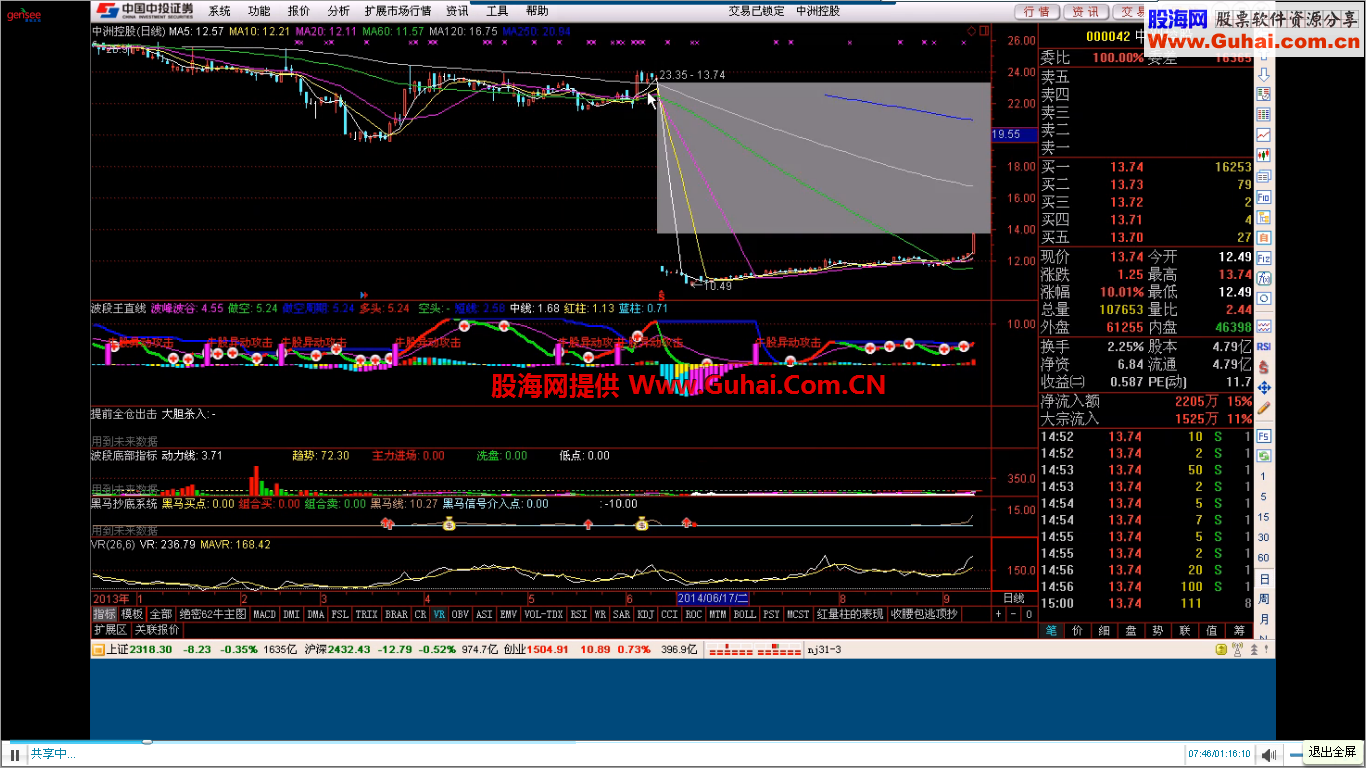Select the 日 daily period button
The height and width of the screenshot is (768, 1366).
coord(1264,579)
